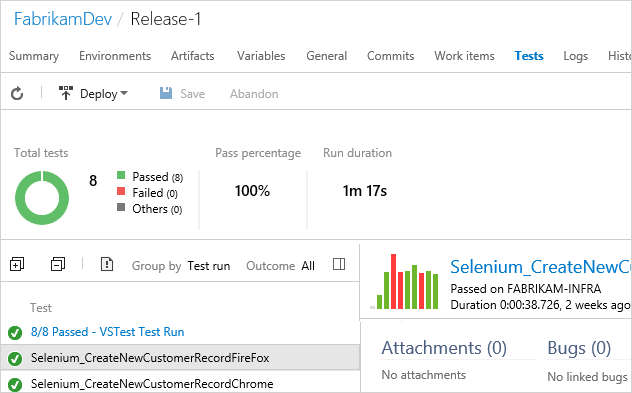The height and width of the screenshot is (393, 632).
Task: Go to the General tab
Action: (x=326, y=56)
